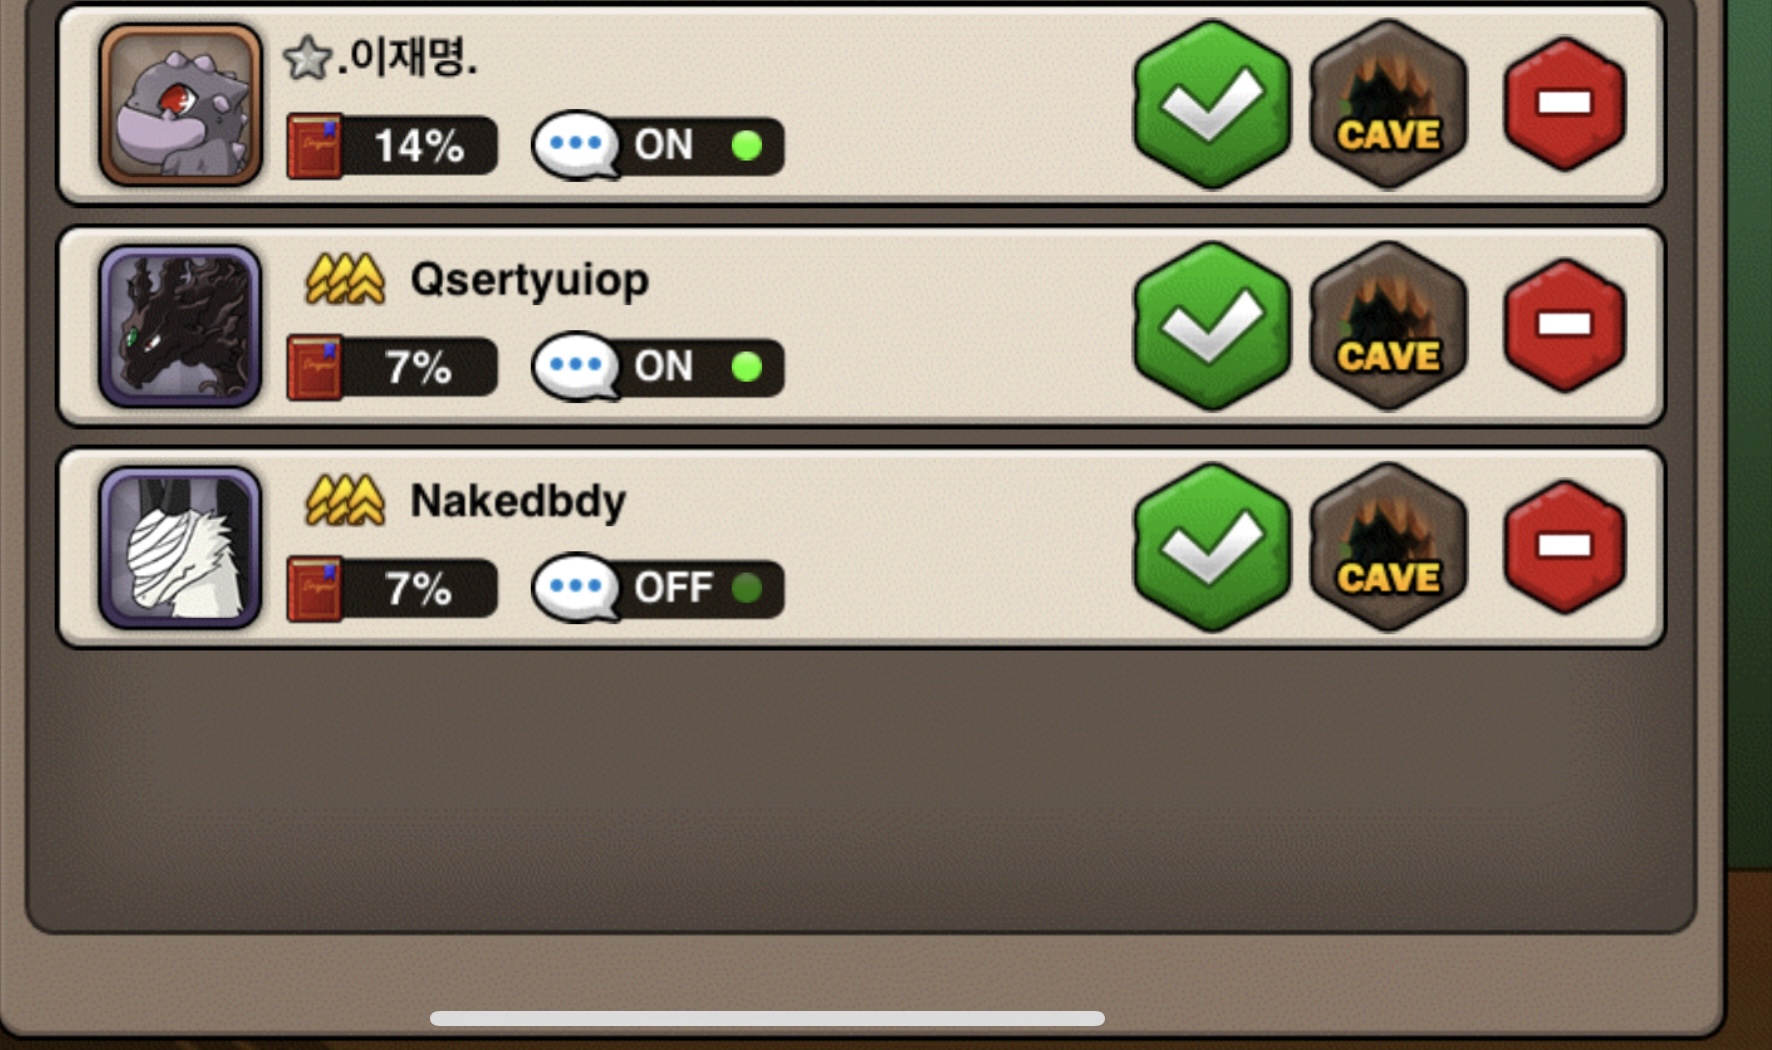Remove Nakedbdy with red minus button
This screenshot has width=1772, height=1050.
pos(1565,547)
